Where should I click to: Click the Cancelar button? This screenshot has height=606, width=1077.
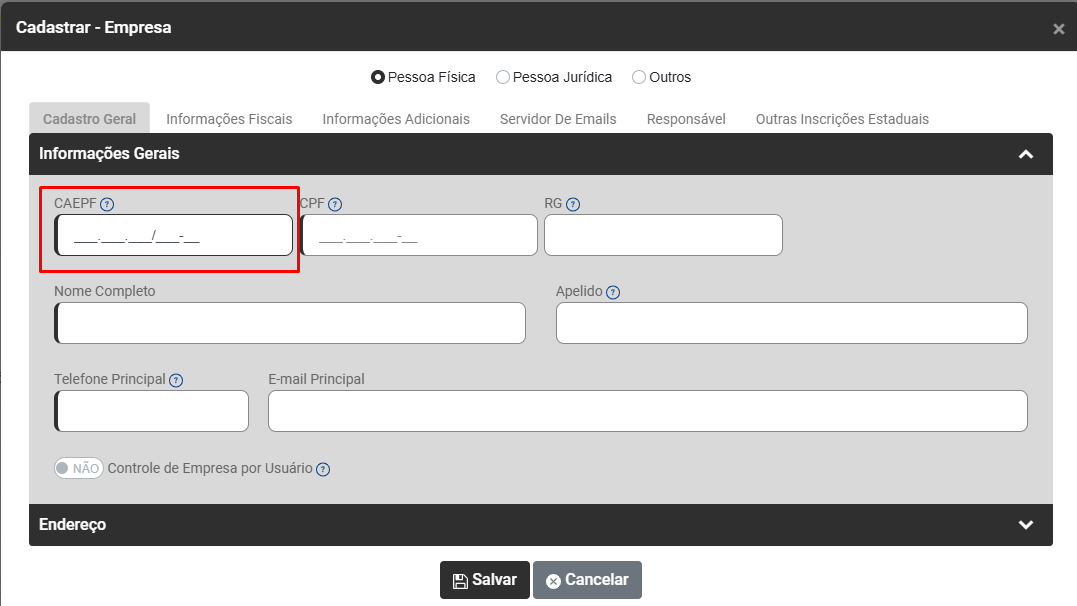coord(587,580)
